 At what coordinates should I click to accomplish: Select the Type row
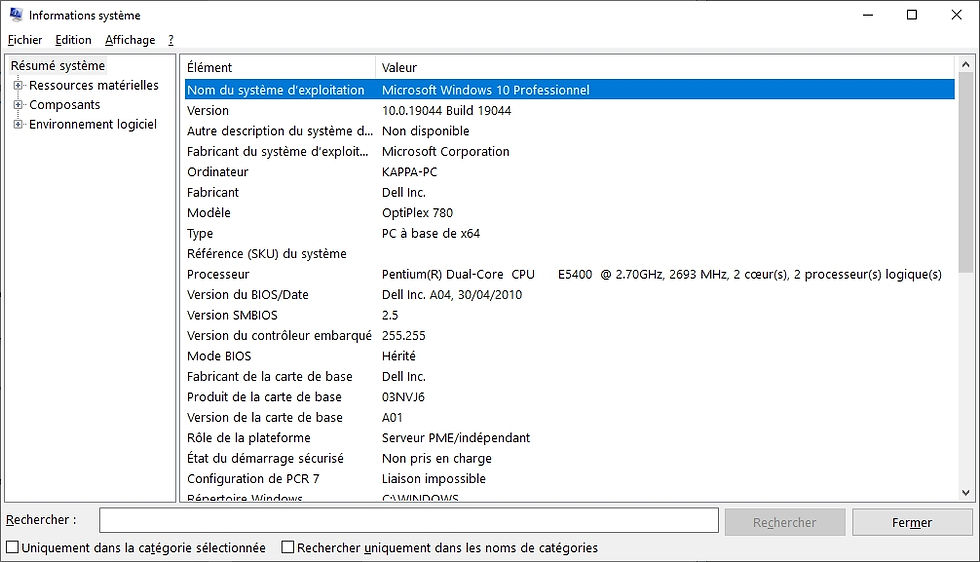[x=569, y=233]
